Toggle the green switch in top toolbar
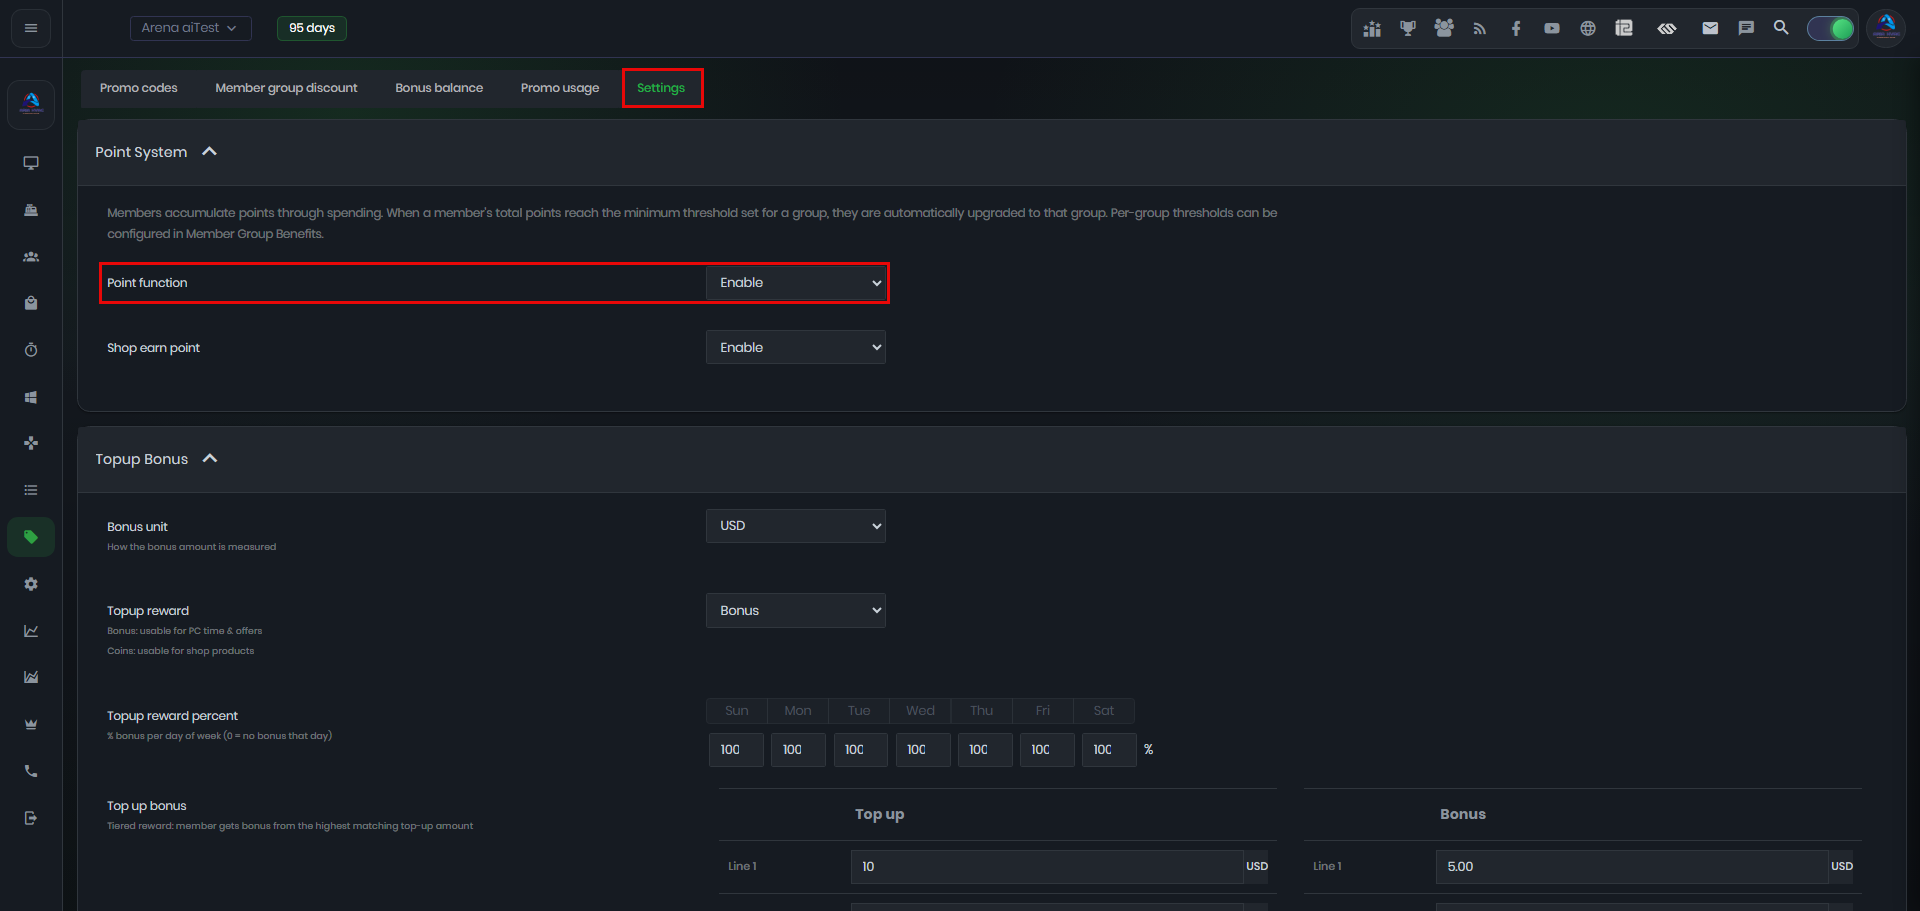This screenshot has height=911, width=1920. (1830, 29)
